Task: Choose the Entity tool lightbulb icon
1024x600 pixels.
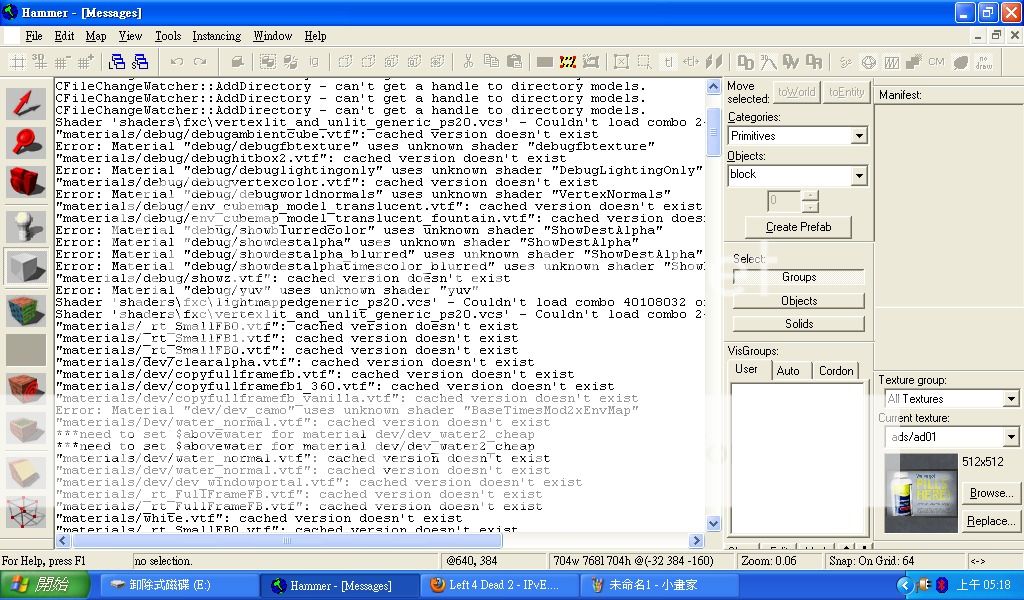Action: [x=26, y=227]
